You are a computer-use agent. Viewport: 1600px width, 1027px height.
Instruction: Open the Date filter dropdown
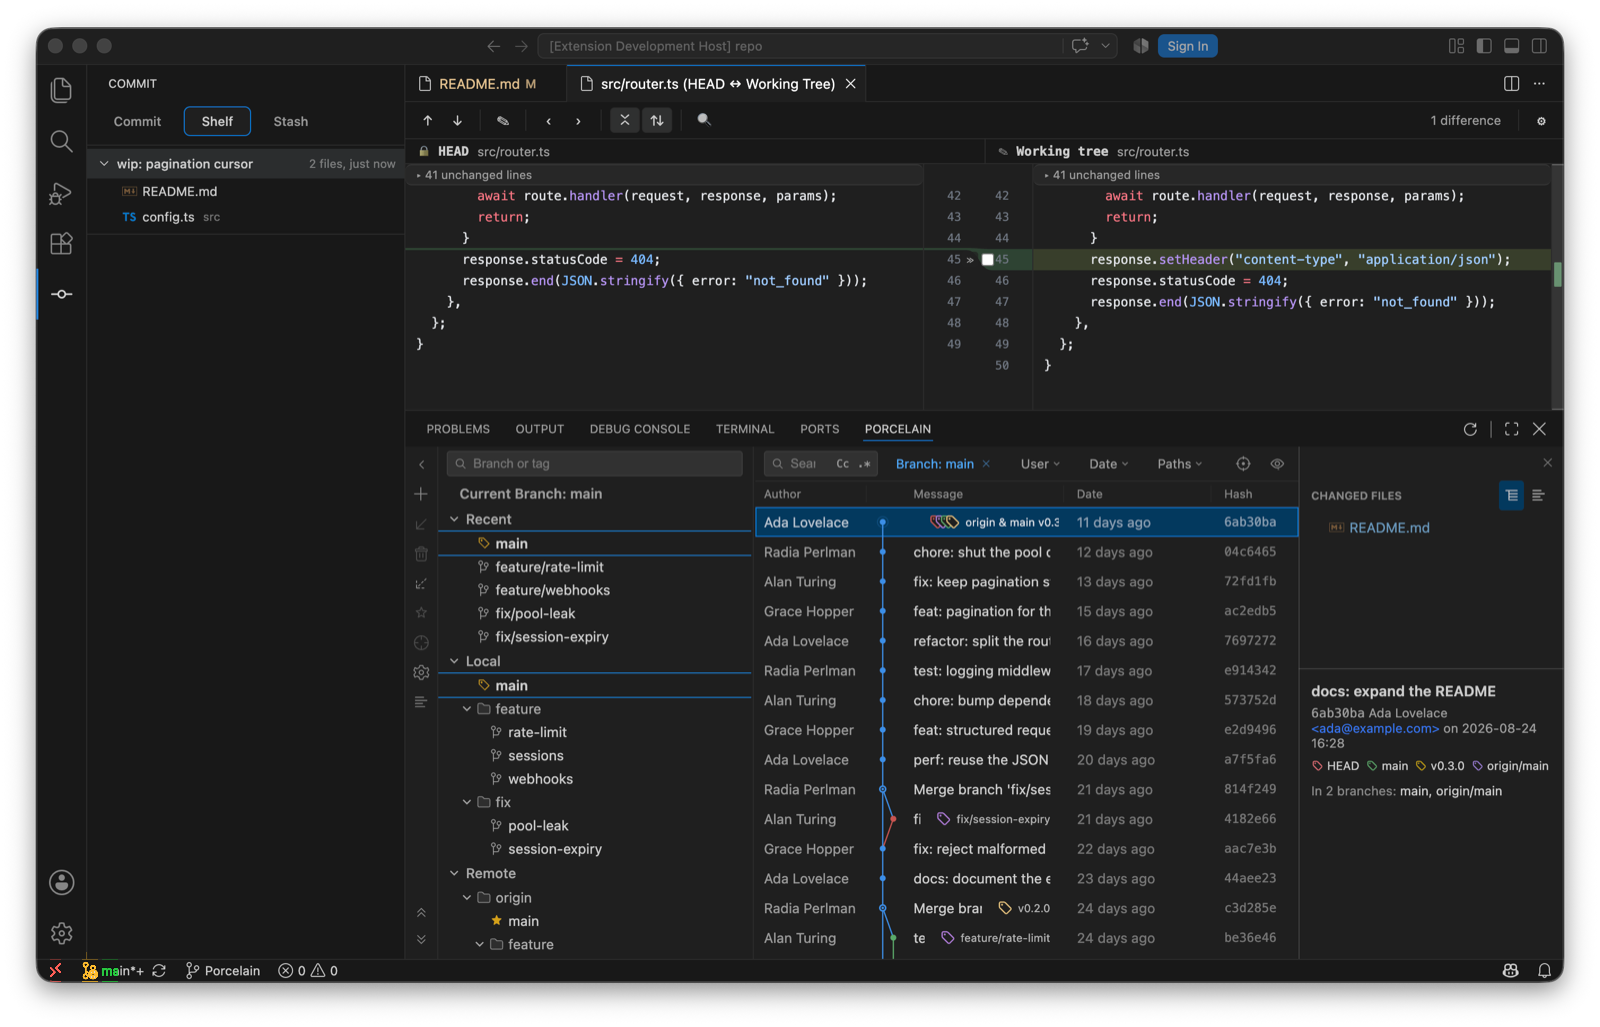1108,464
